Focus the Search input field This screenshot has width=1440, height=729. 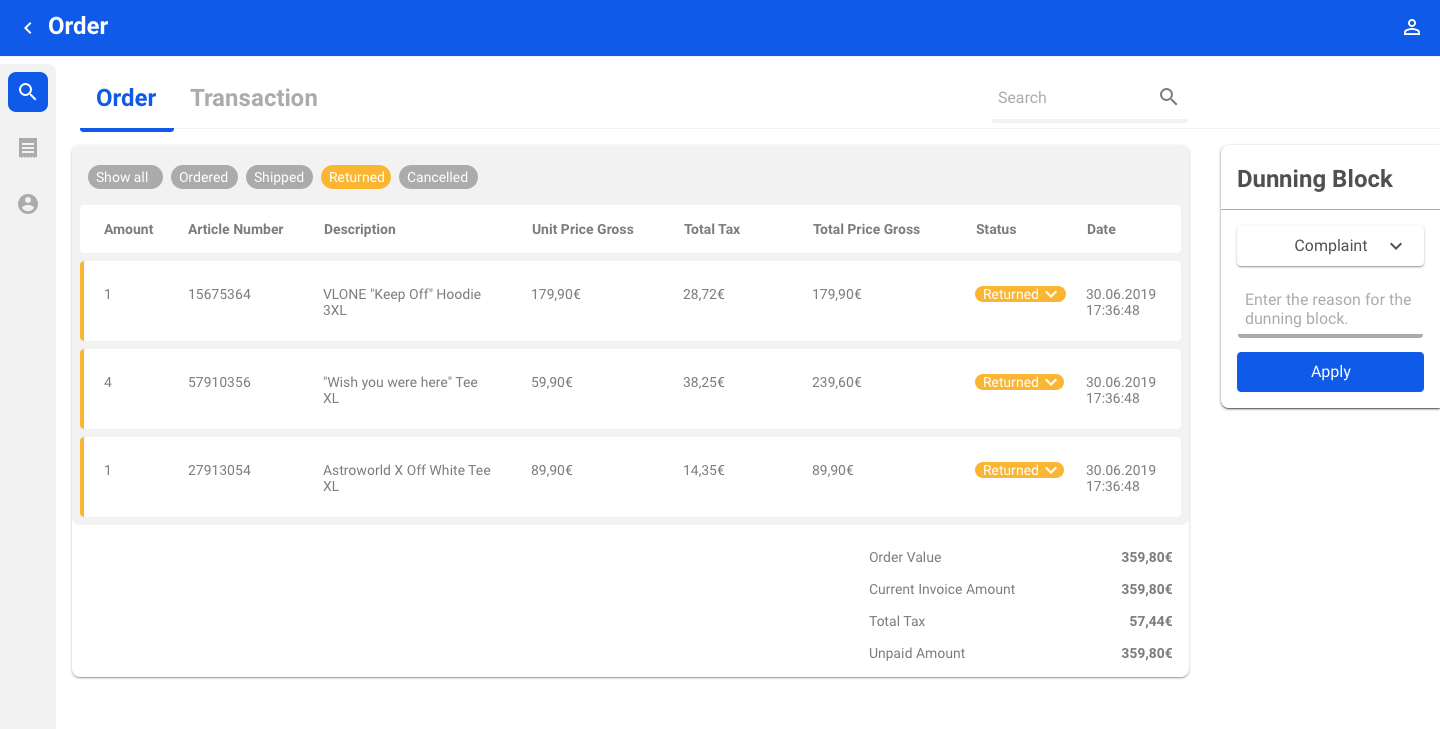click(x=1072, y=98)
